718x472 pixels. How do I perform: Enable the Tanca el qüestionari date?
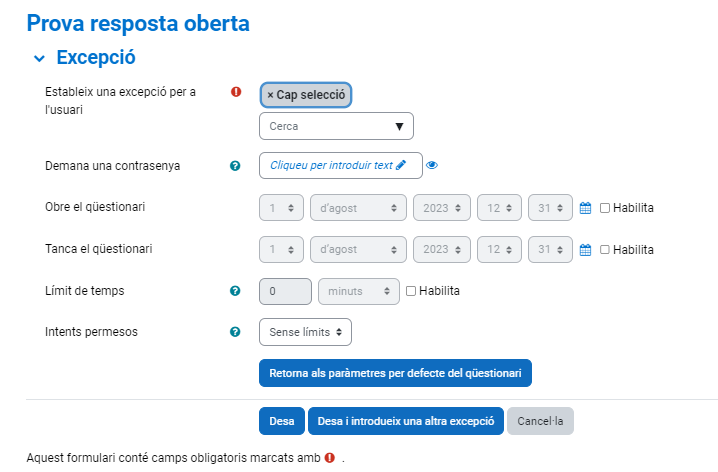tap(605, 249)
